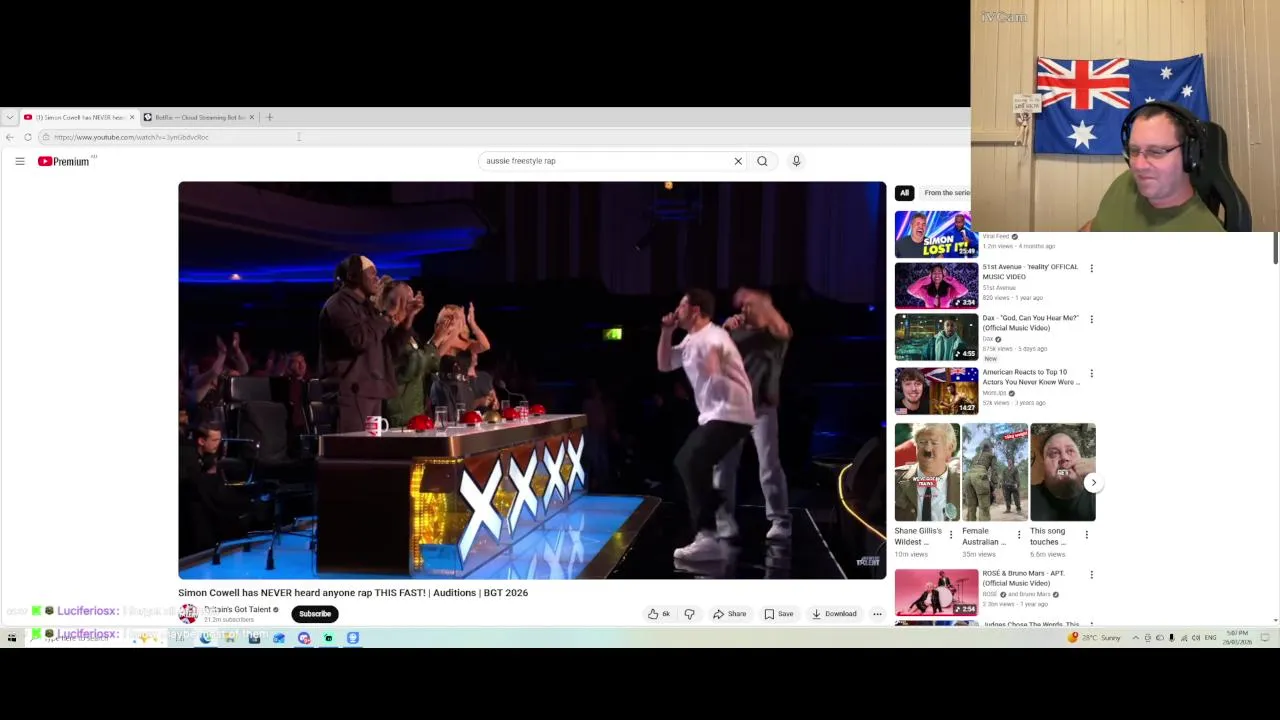Show hidden system tray icons chevron
This screenshot has width=1280, height=720.
pyautogui.click(x=1135, y=638)
